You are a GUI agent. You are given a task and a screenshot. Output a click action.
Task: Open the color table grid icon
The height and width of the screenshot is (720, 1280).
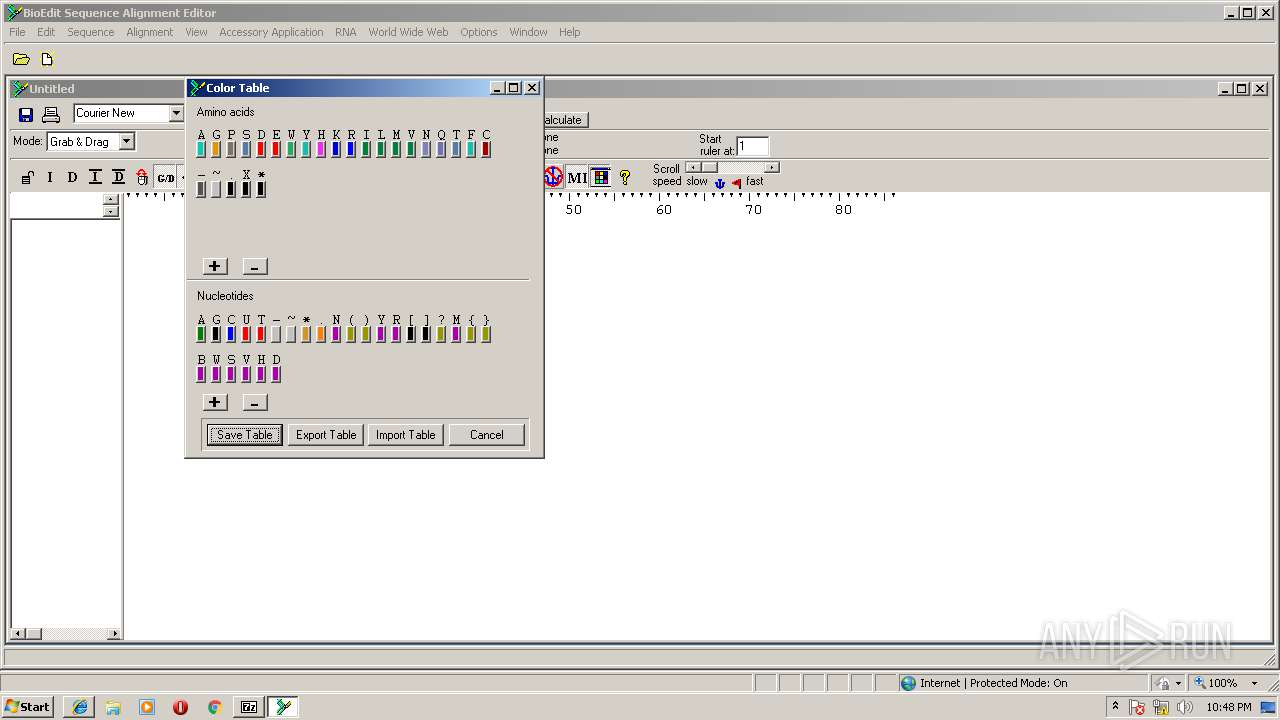coord(600,177)
